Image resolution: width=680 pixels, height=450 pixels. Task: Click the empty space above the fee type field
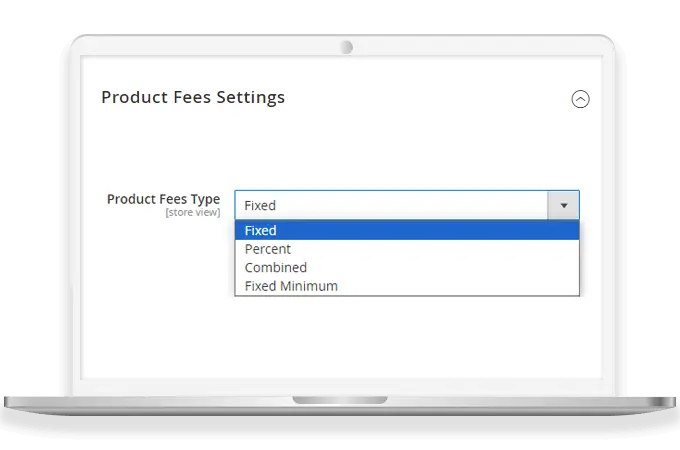click(400, 155)
